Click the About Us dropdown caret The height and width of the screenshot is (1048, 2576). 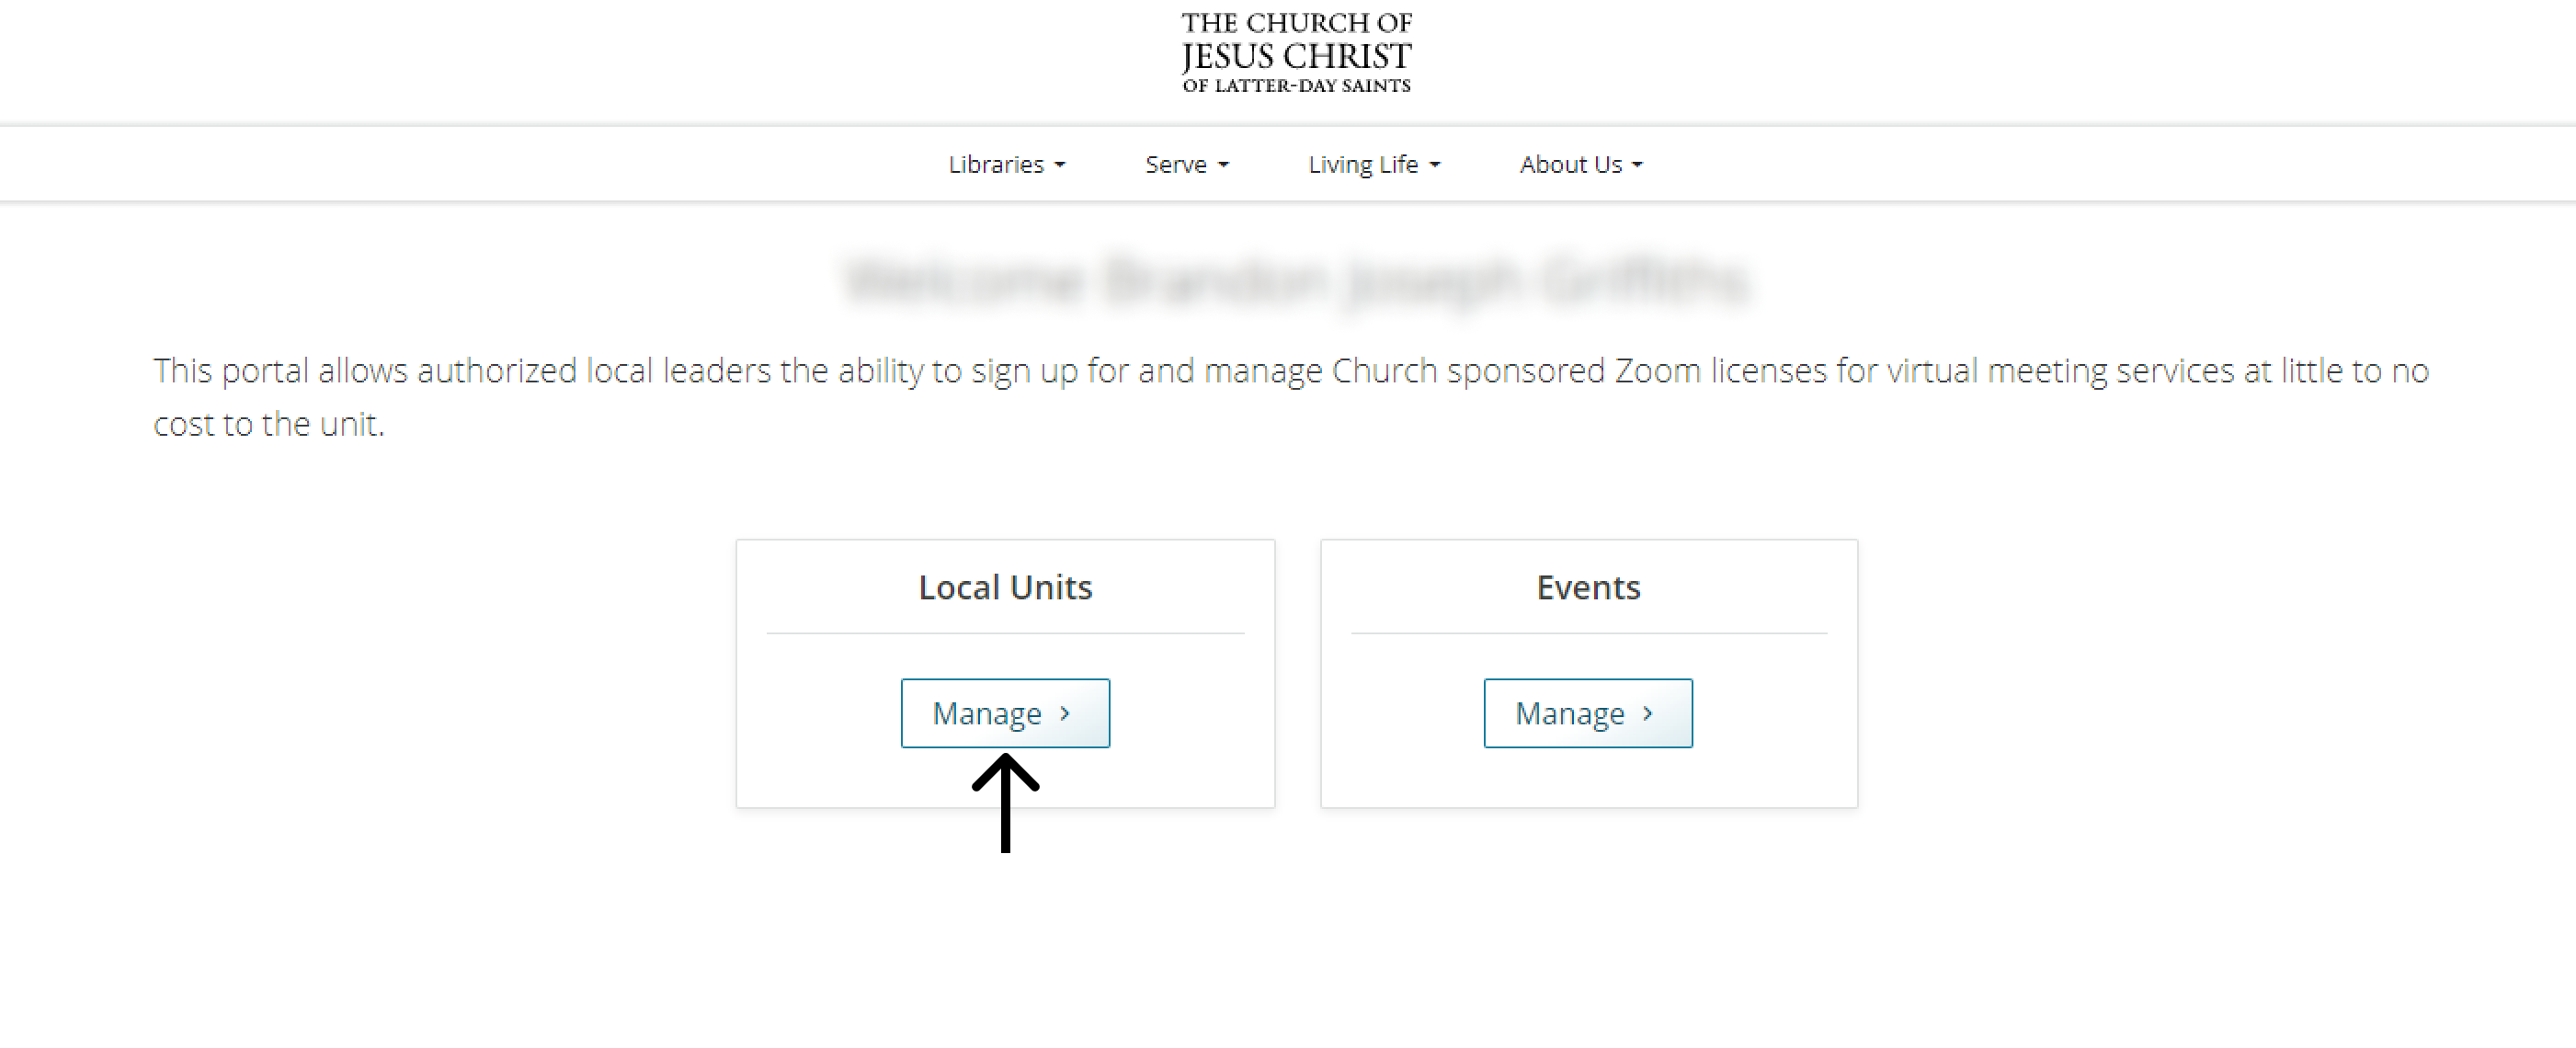click(1637, 165)
